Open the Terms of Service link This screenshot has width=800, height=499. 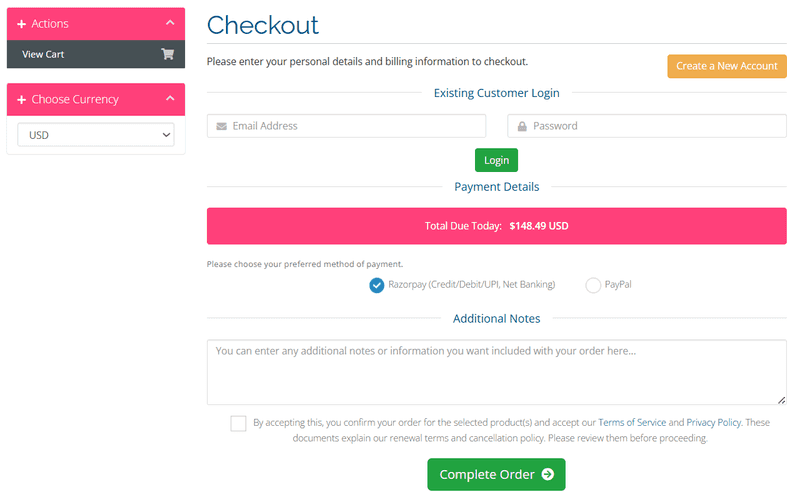tap(632, 422)
